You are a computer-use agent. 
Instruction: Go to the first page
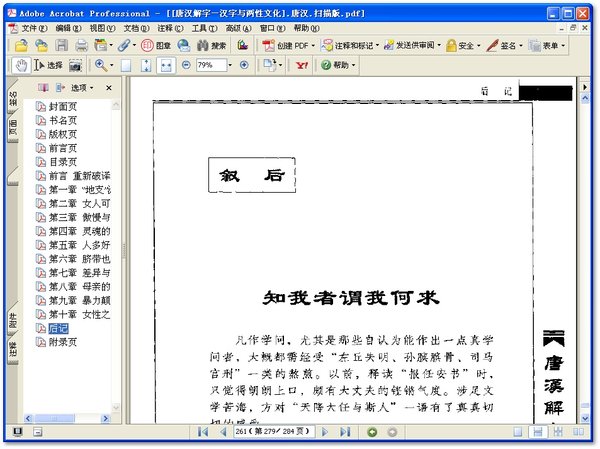pos(203,432)
